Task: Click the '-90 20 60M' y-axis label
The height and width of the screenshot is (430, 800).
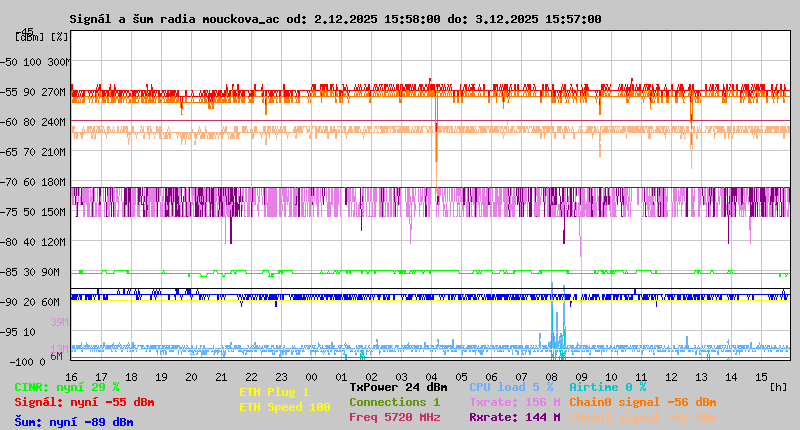Action: pos(31,302)
